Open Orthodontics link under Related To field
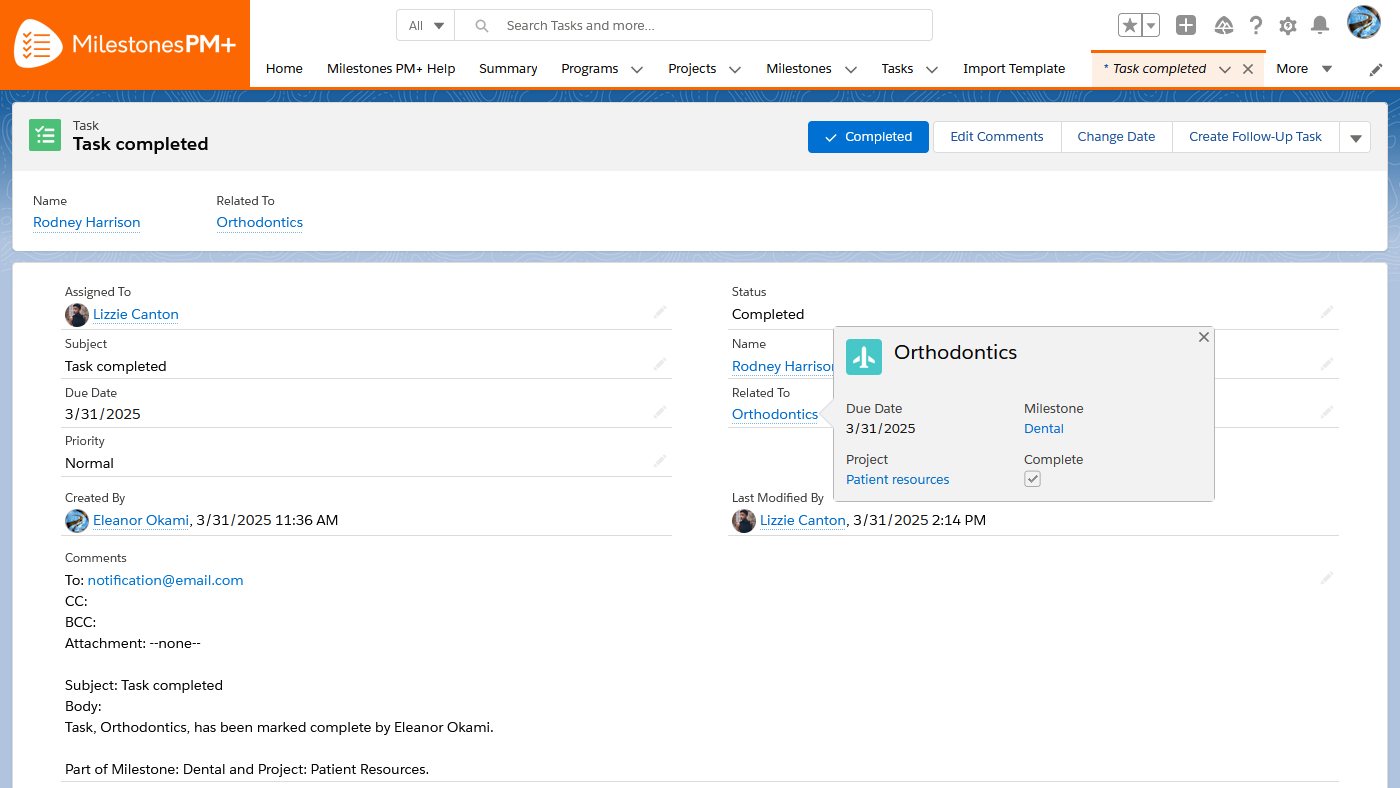 click(x=775, y=415)
